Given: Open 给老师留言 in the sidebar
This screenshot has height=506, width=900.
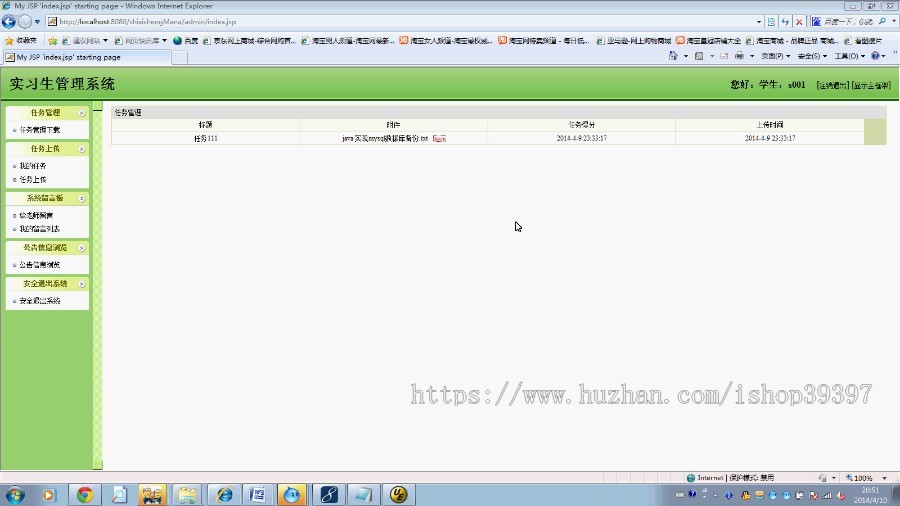Looking at the screenshot, I should point(36,215).
